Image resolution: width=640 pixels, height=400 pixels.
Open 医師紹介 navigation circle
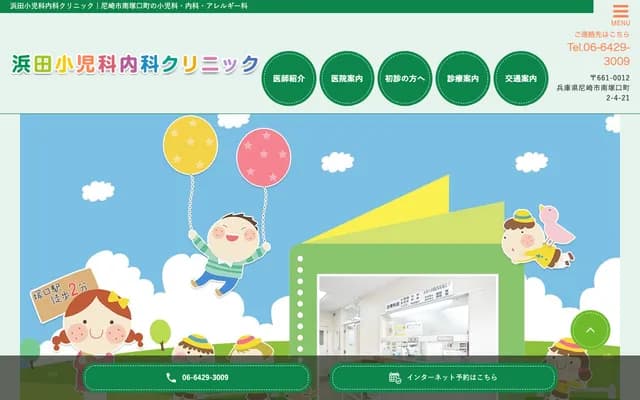(289, 78)
